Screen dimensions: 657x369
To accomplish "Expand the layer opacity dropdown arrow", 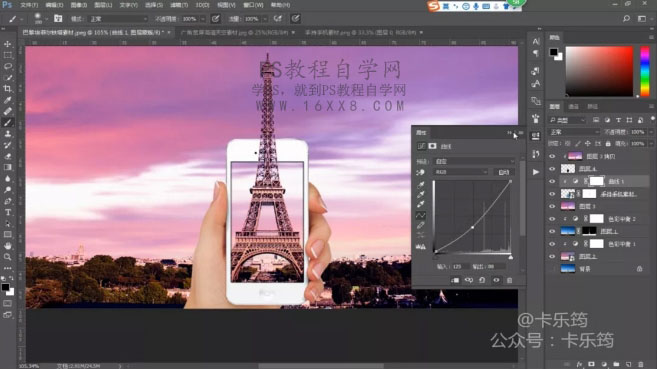I will [x=650, y=132].
